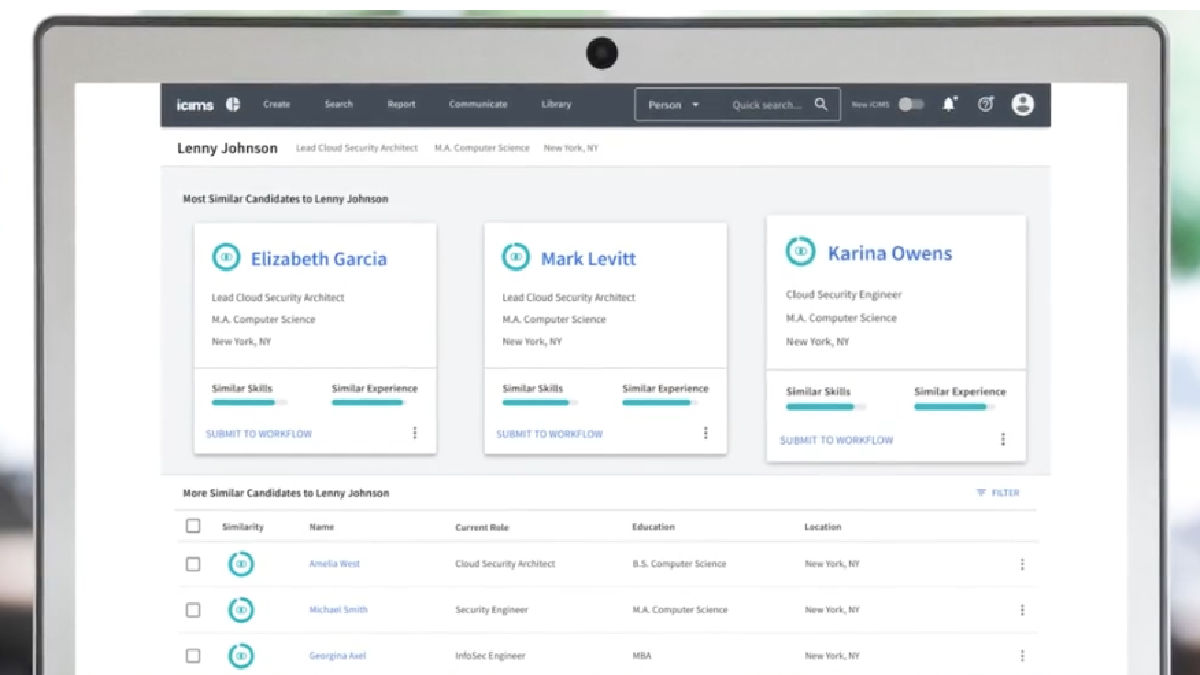The height and width of the screenshot is (675, 1200).
Task: Submit Karina Owens to workflow
Action: pyautogui.click(x=837, y=440)
